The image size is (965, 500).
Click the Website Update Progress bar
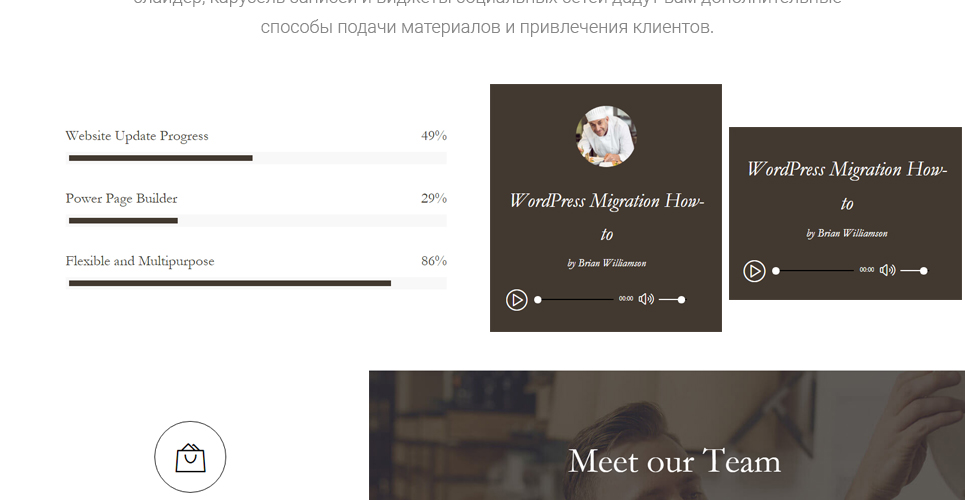pos(256,158)
